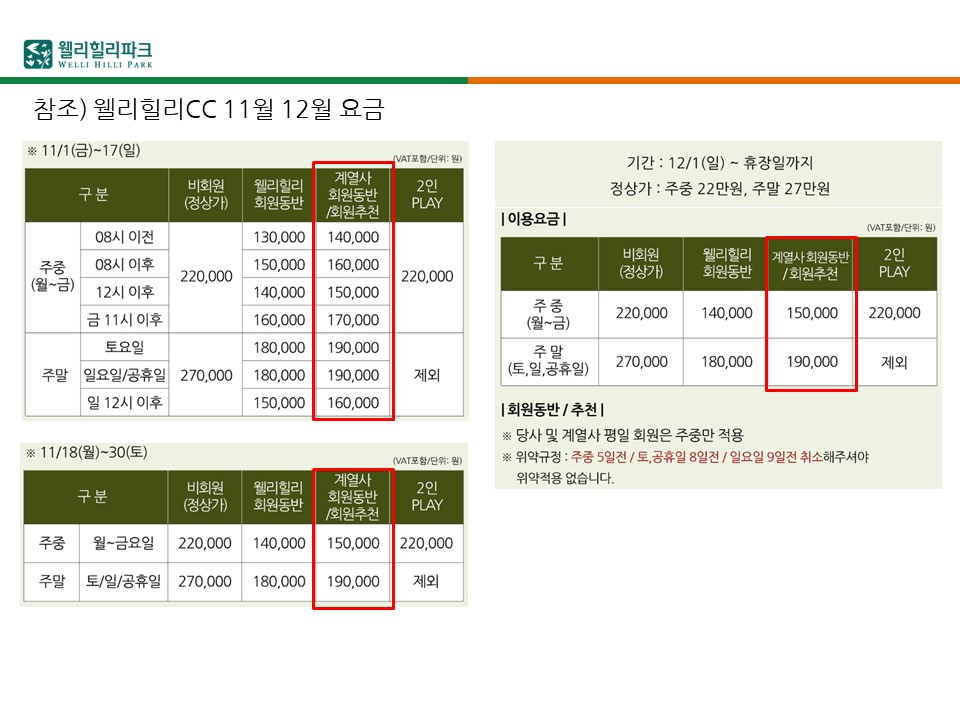Select the 160,000 price in 일 12시 이후 row
Image resolution: width=960 pixels, height=720 pixels.
click(353, 402)
